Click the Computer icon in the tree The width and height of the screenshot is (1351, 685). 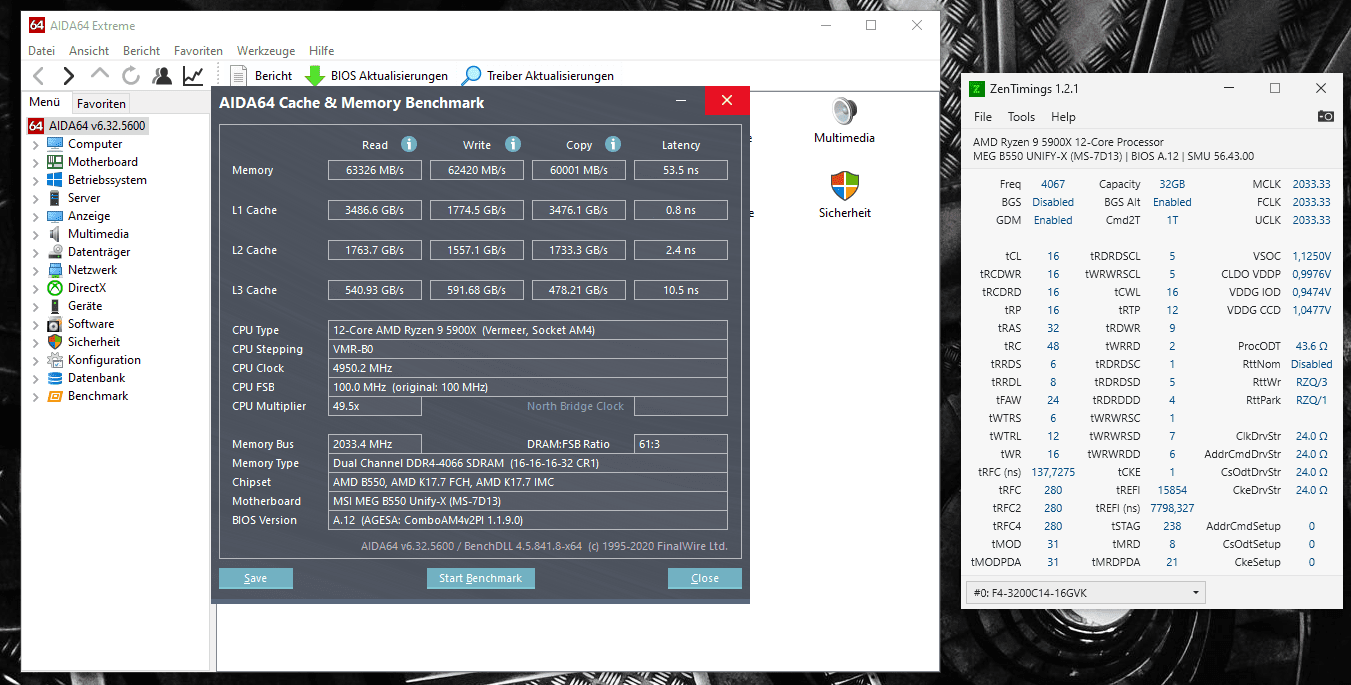point(55,144)
